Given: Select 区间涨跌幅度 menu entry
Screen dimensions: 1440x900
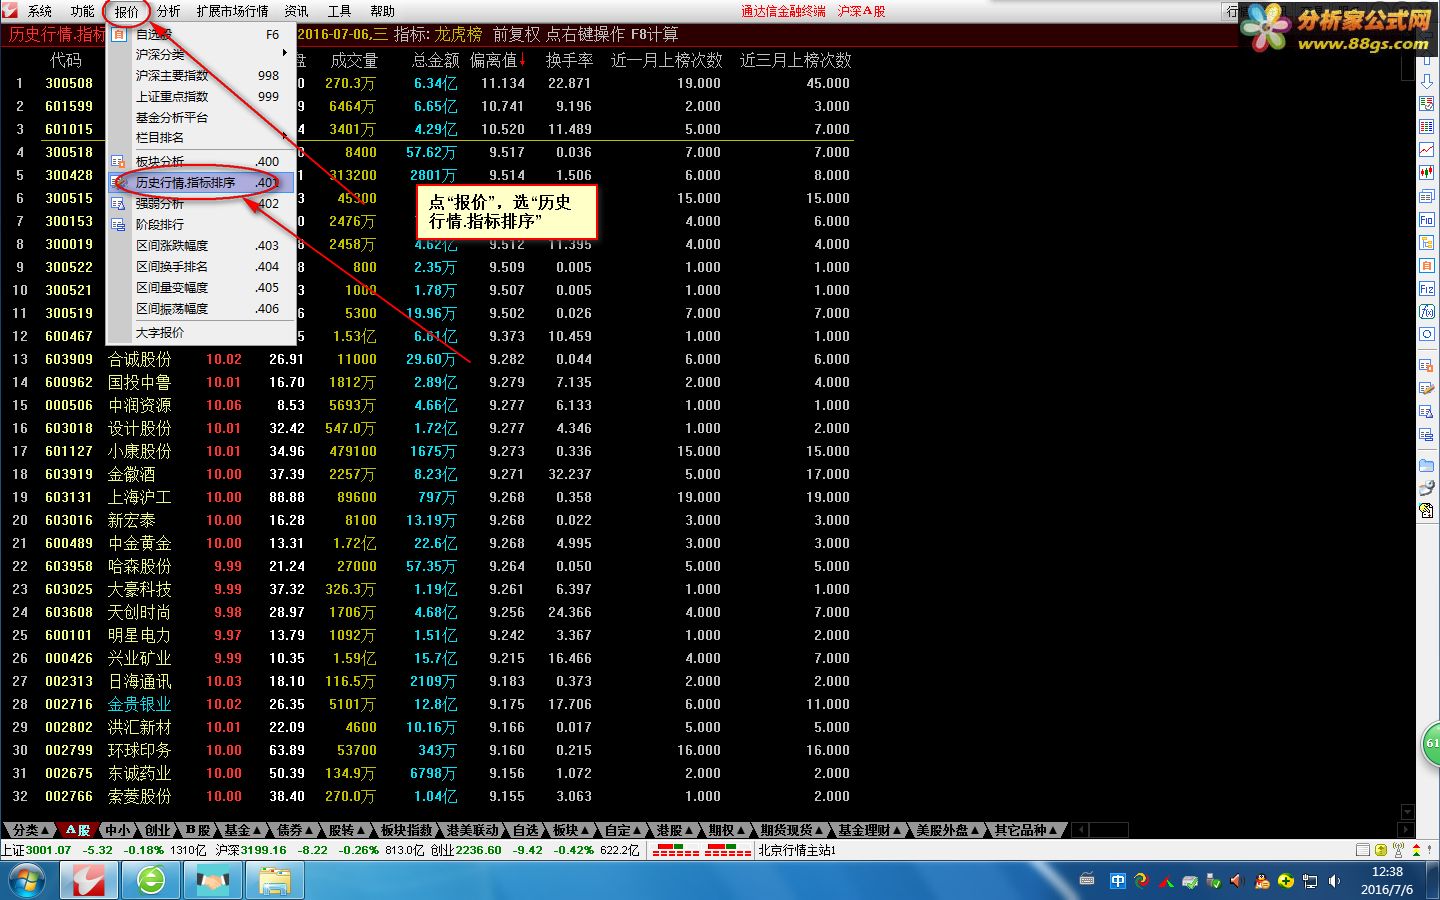Looking at the screenshot, I should (202, 245).
